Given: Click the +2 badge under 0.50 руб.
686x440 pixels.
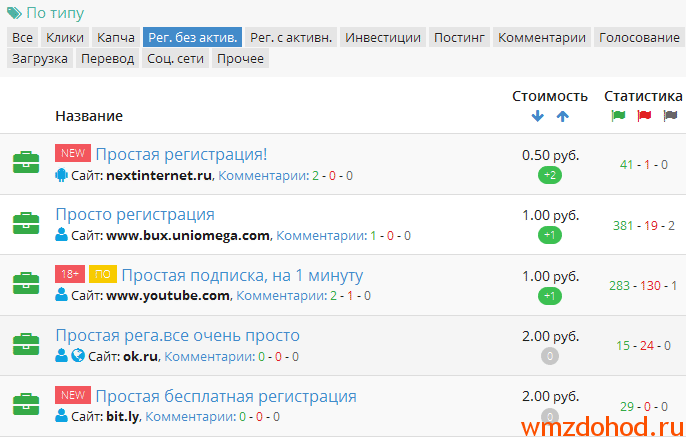Looking at the screenshot, I should click(x=550, y=175).
